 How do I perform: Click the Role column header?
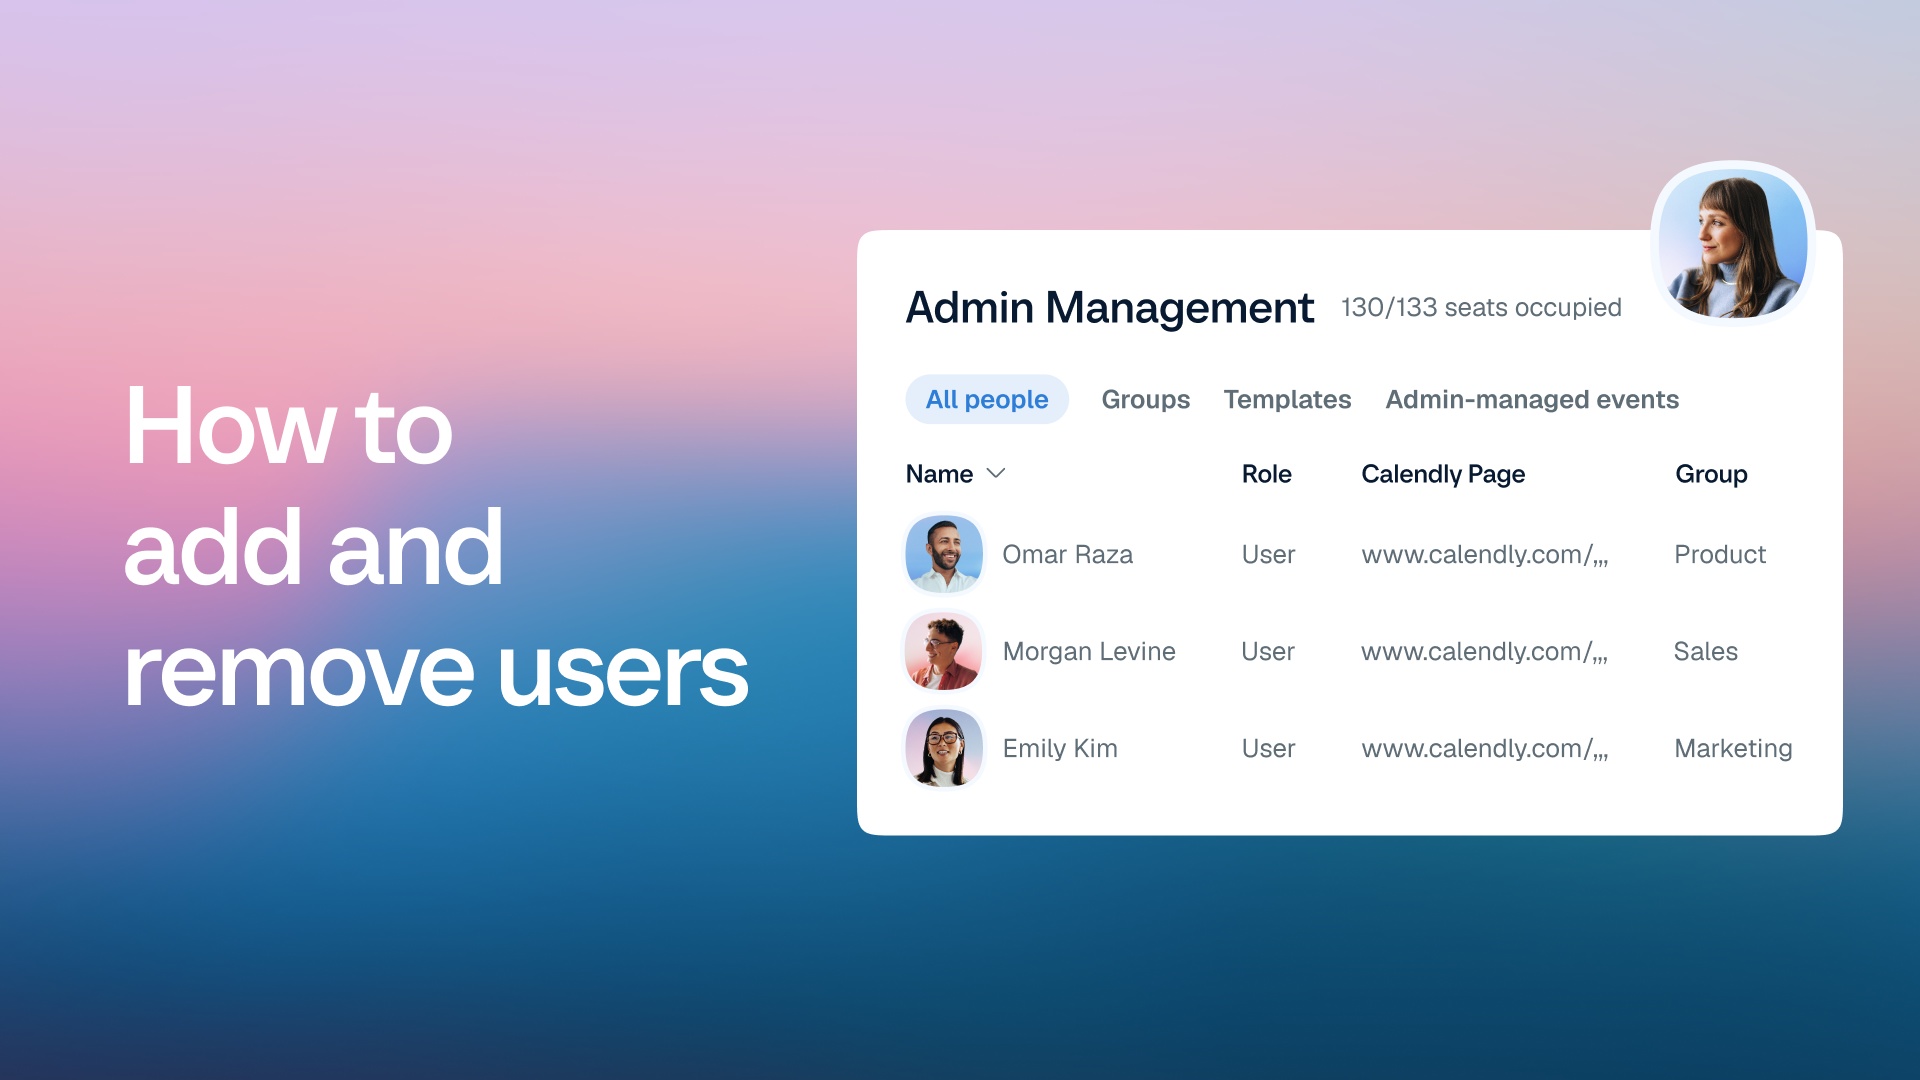[1266, 474]
